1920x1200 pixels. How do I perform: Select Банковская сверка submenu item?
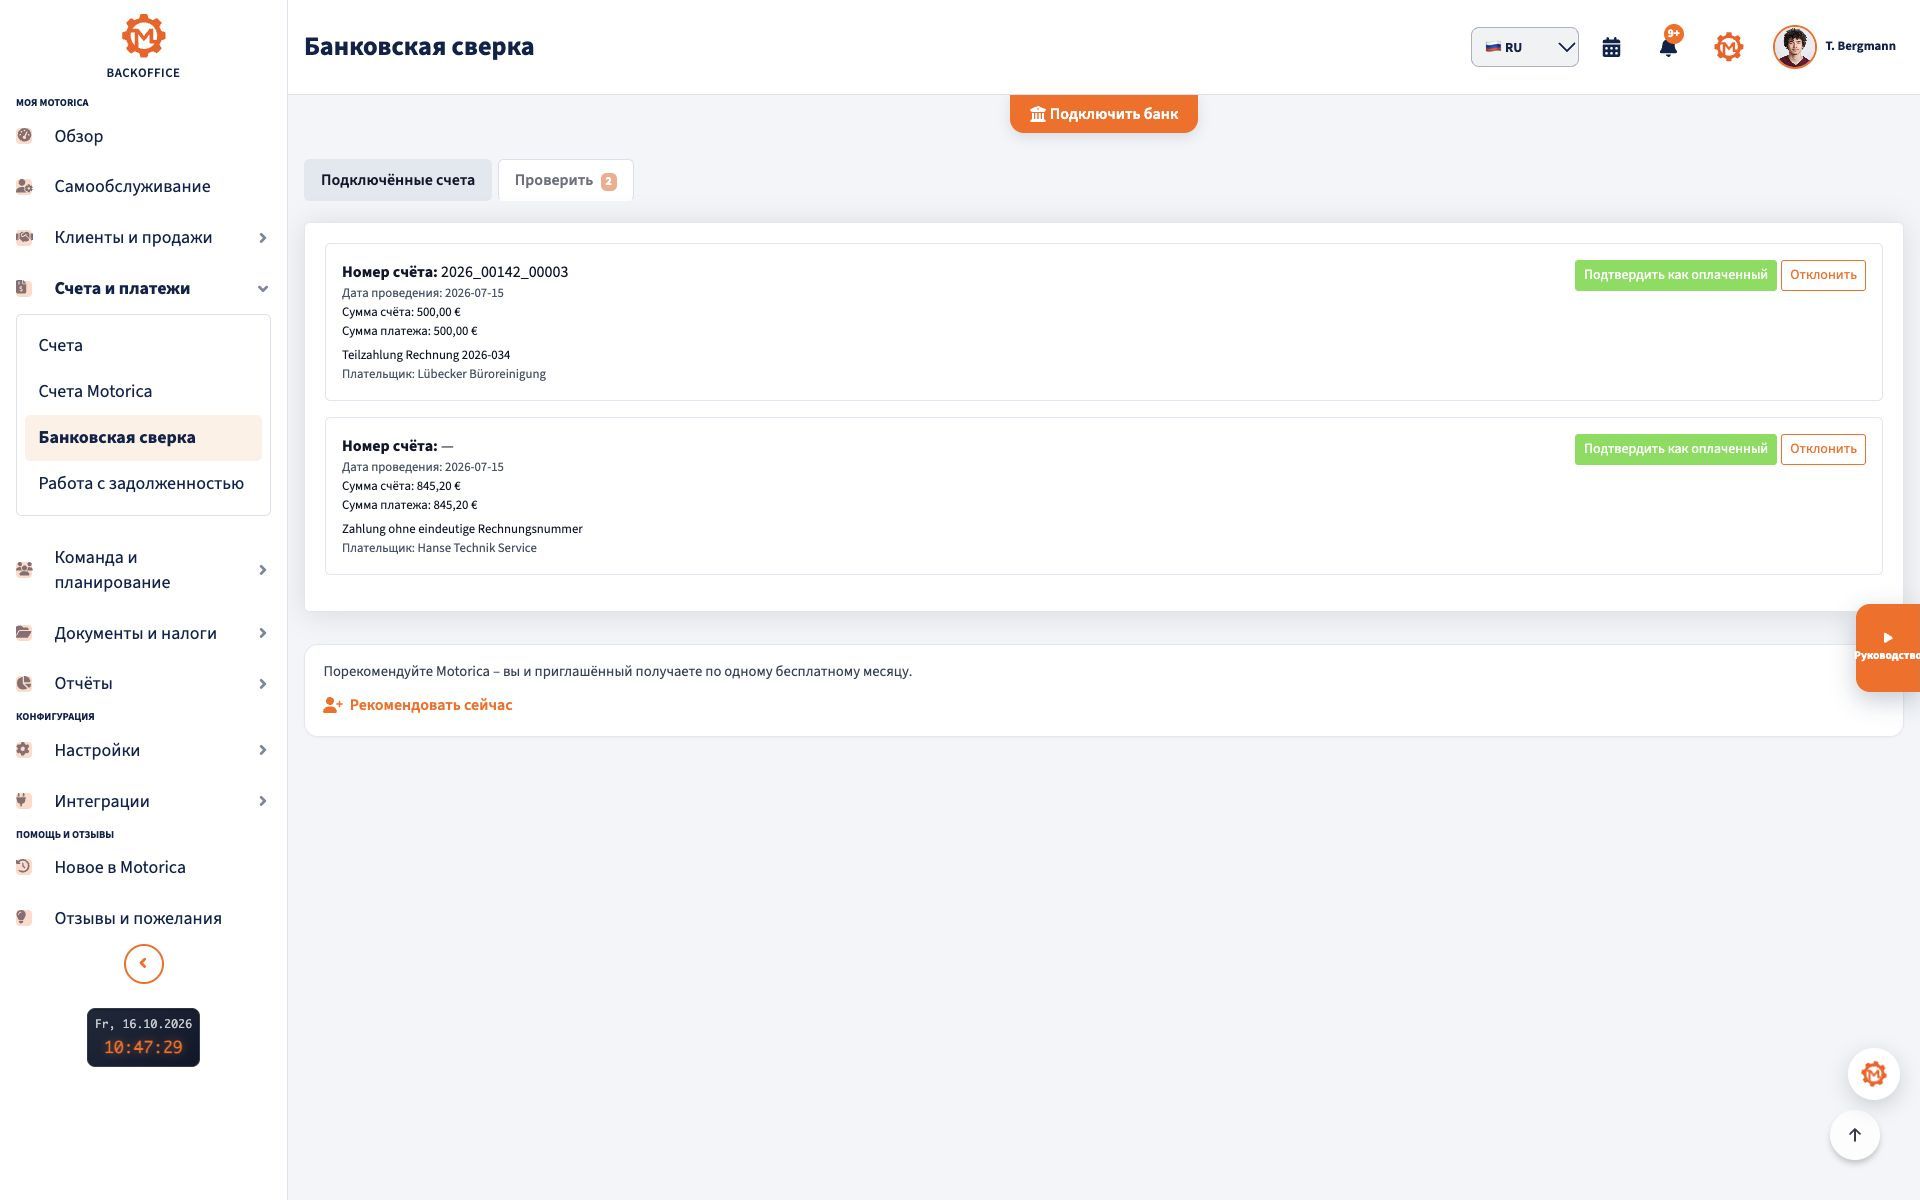[143, 437]
